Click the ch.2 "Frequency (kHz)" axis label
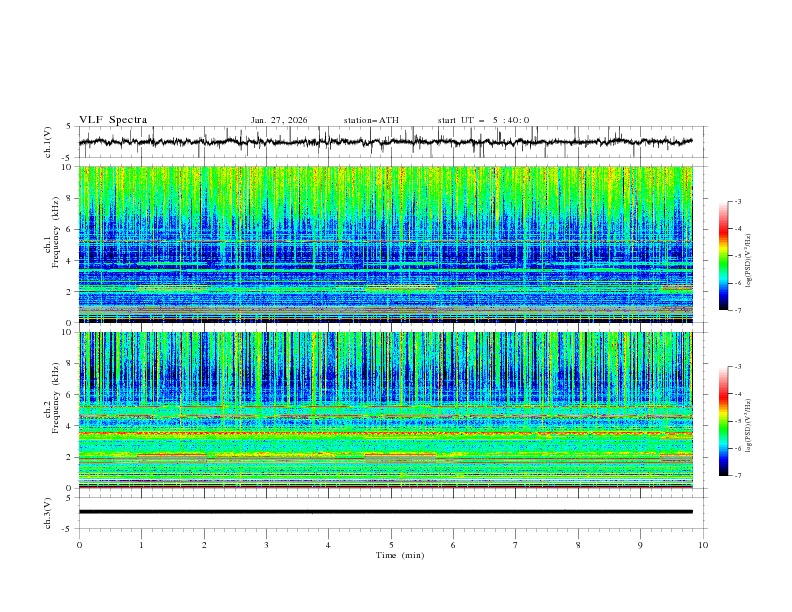This screenshot has width=792, height=612. point(56,398)
